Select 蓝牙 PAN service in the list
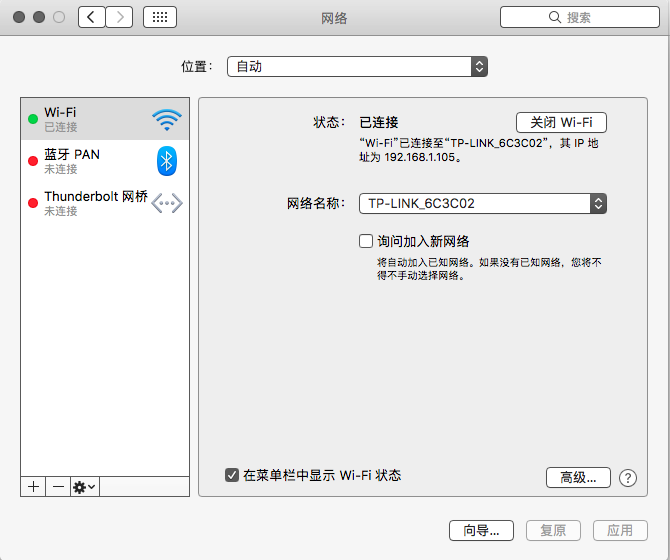 tap(105, 161)
